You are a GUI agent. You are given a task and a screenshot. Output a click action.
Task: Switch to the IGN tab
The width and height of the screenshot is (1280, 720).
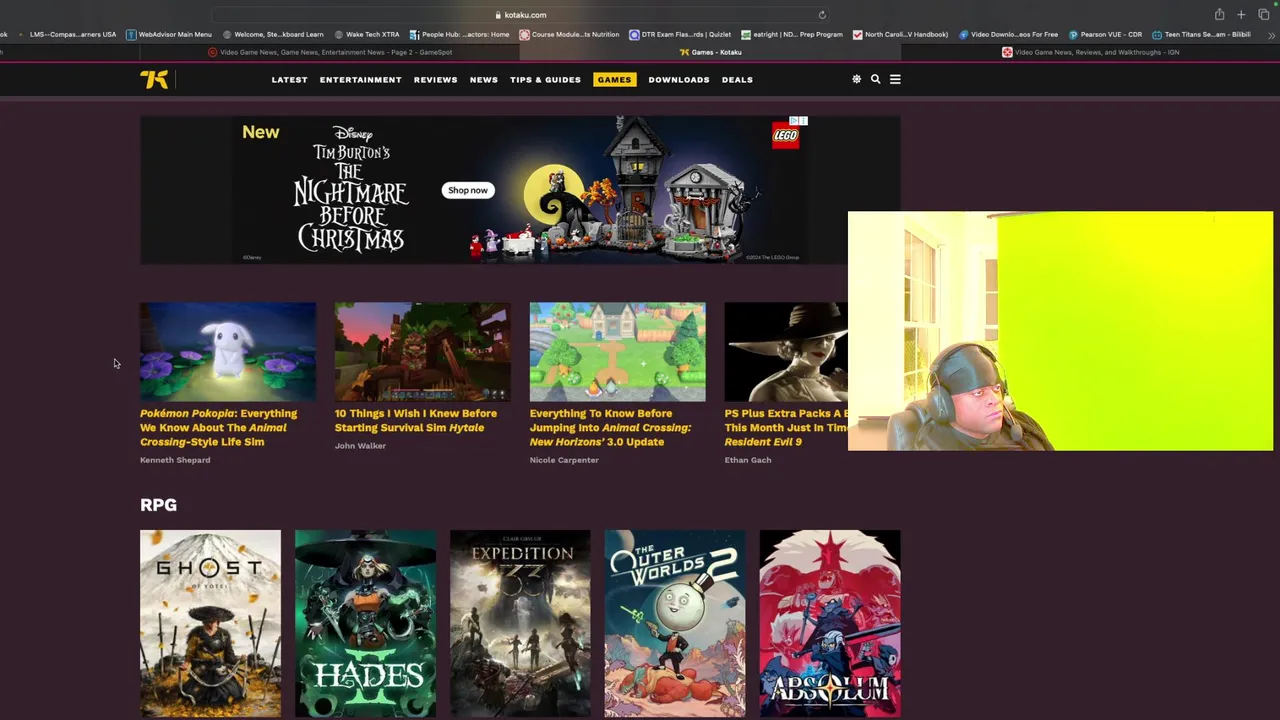pyautogui.click(x=1090, y=52)
